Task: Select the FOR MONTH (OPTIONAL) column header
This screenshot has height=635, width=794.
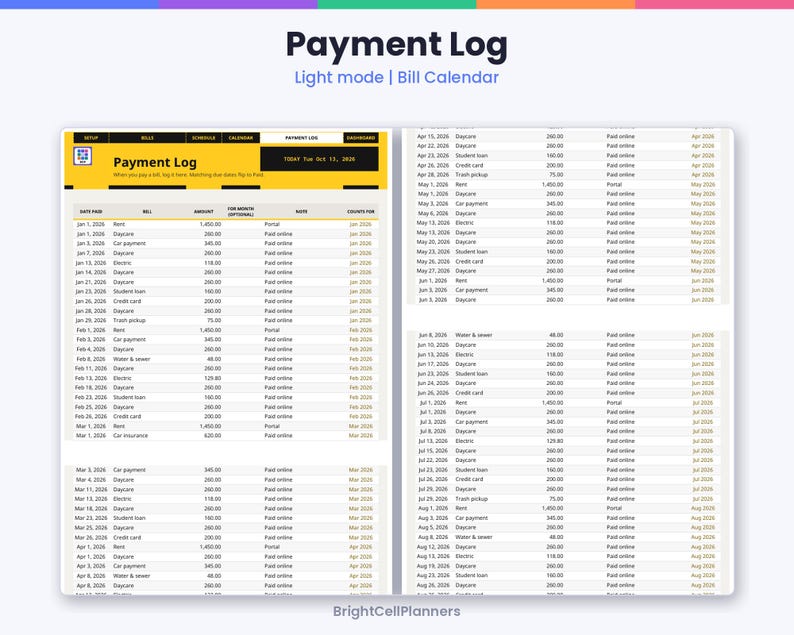Action: click(x=241, y=212)
